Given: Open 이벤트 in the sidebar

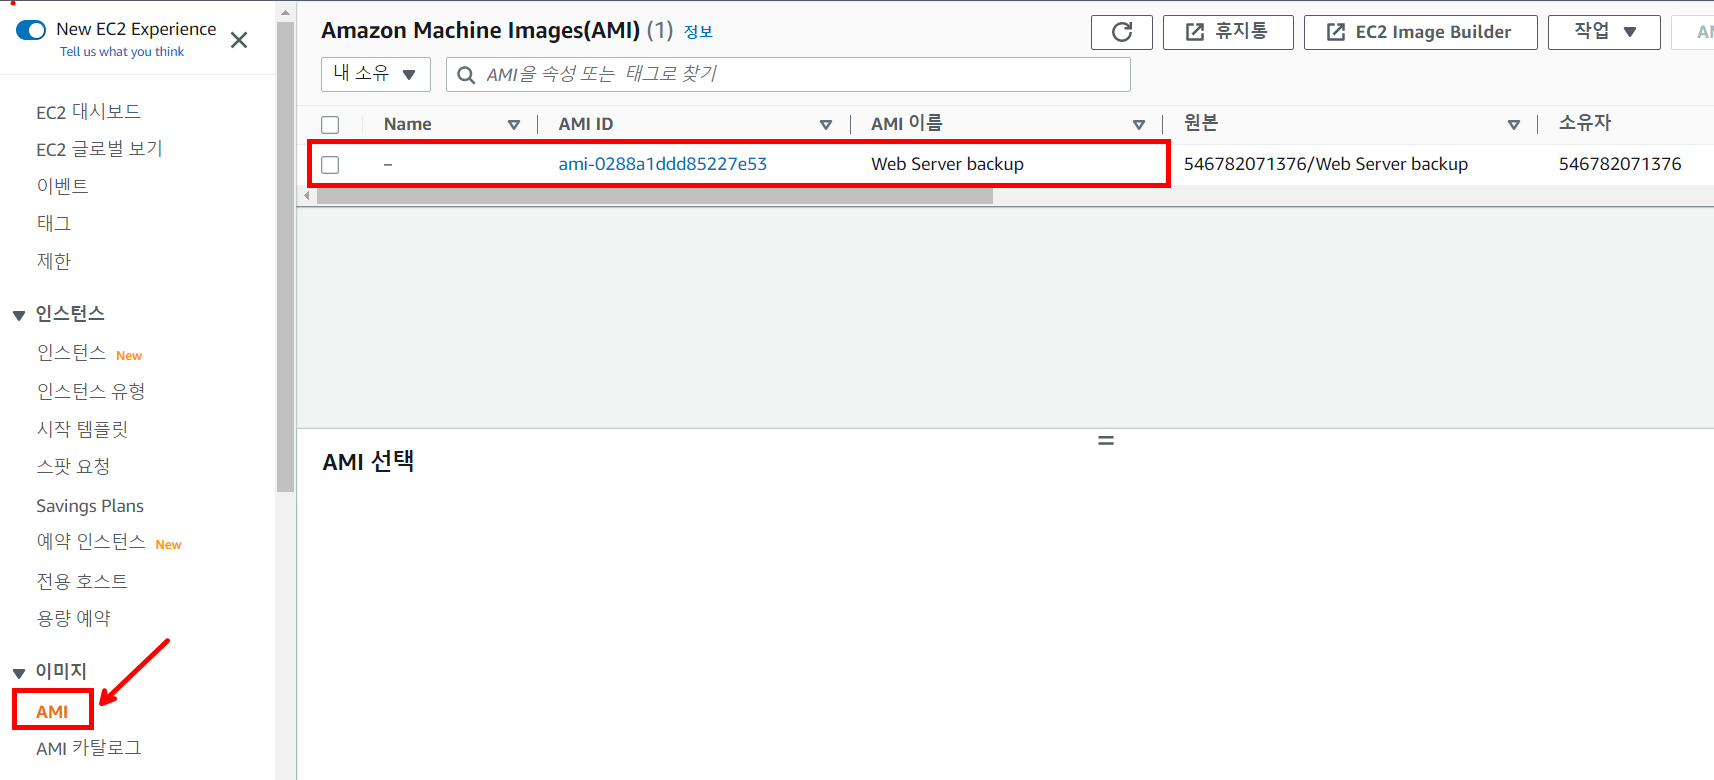Looking at the screenshot, I should pyautogui.click(x=62, y=186).
